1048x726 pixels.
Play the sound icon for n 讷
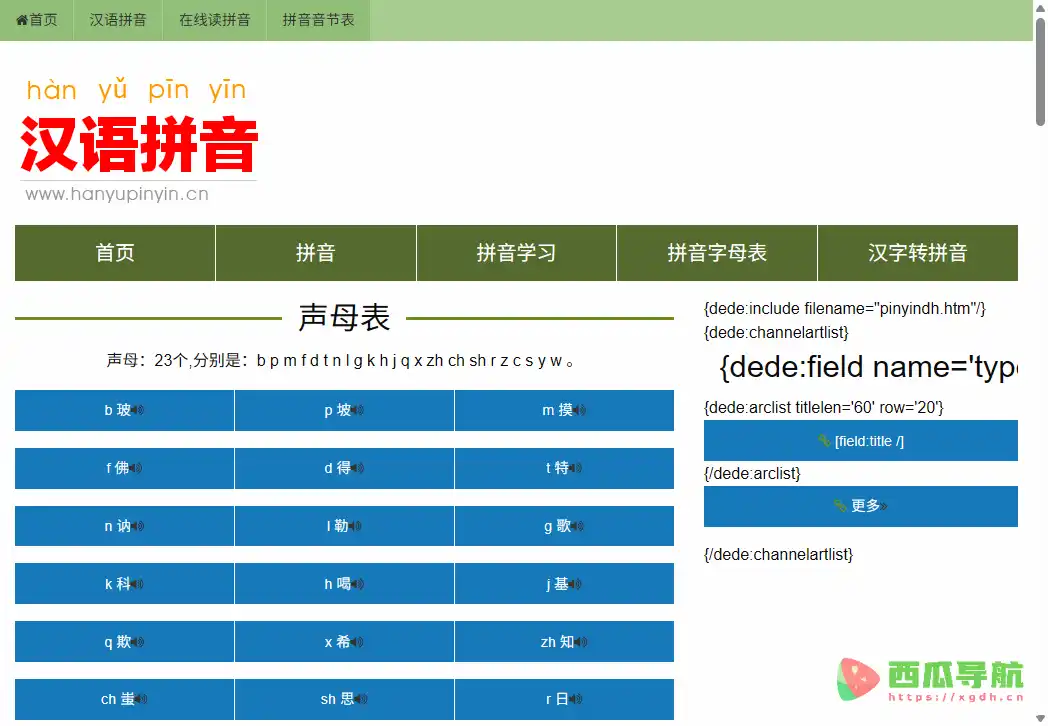click(x=138, y=526)
